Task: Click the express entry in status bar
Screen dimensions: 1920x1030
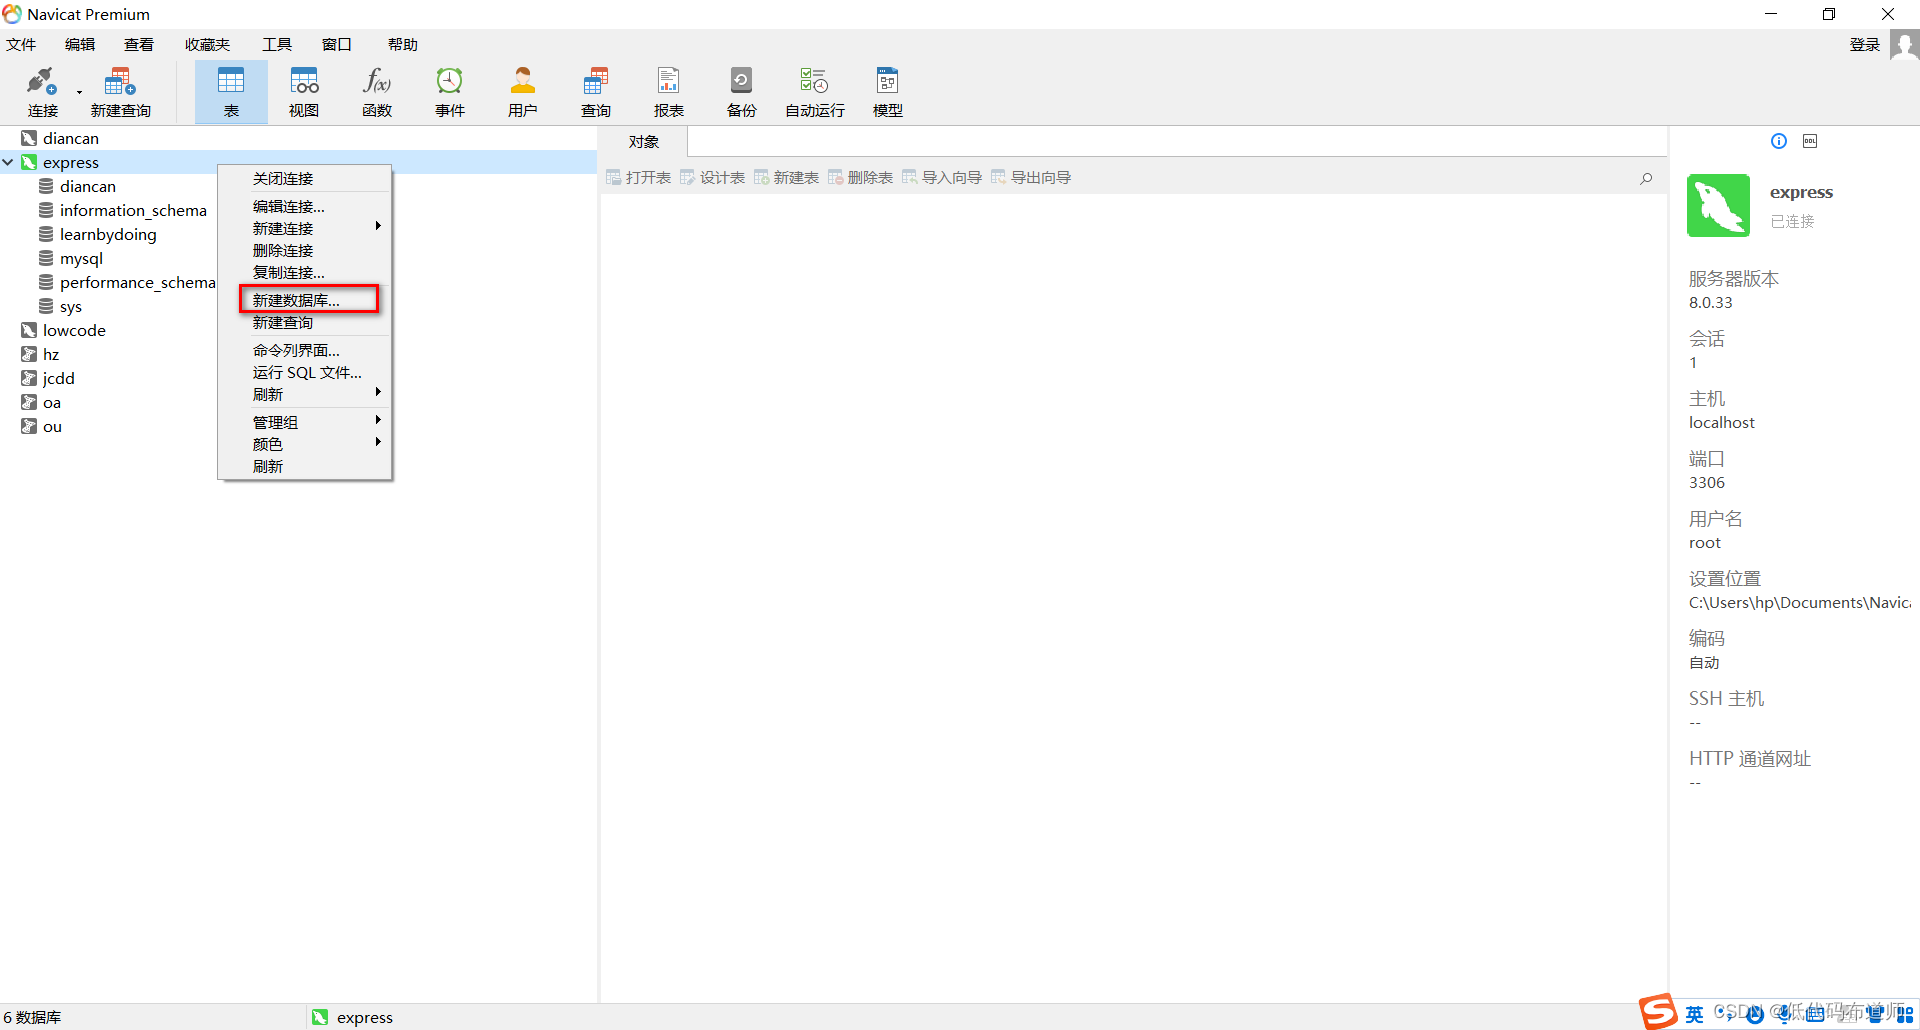Action: (352, 1017)
